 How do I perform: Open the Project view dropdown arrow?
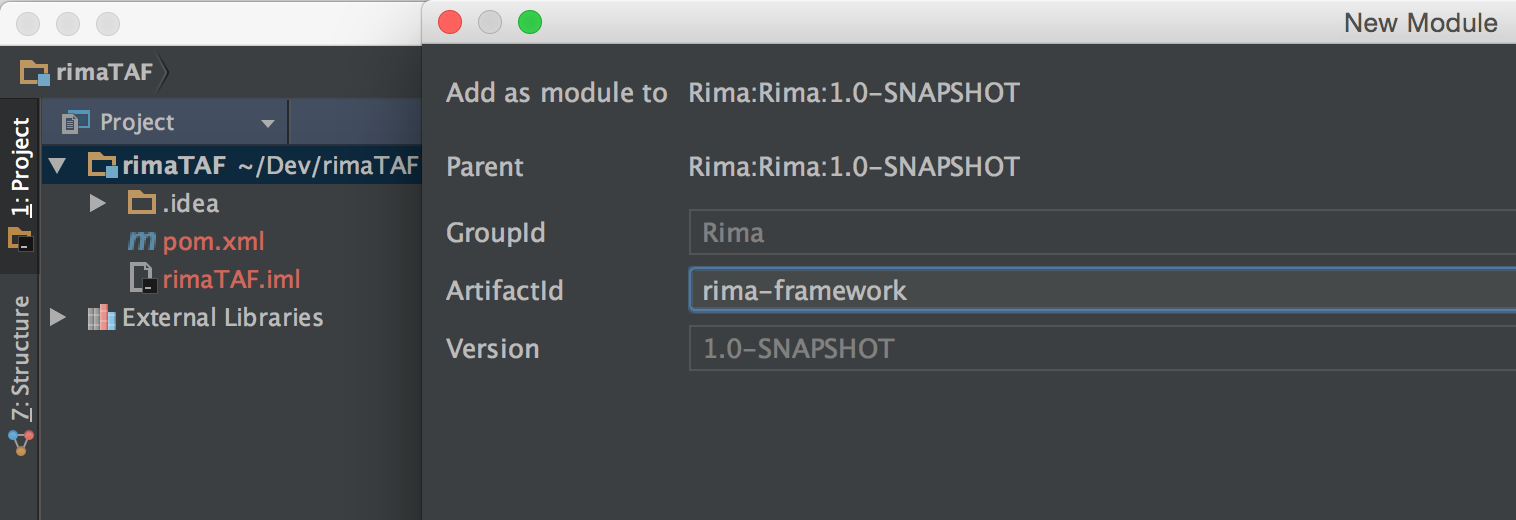click(267, 124)
